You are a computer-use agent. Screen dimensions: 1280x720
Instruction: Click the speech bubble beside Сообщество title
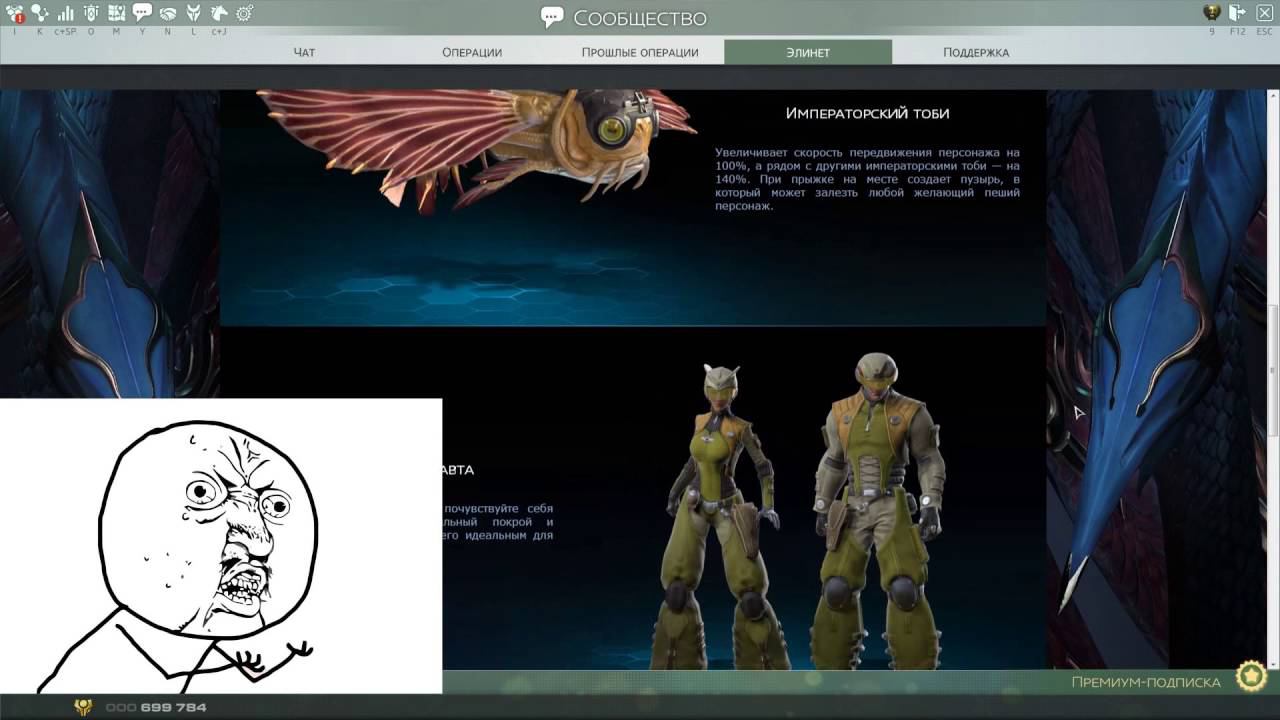[x=552, y=17]
